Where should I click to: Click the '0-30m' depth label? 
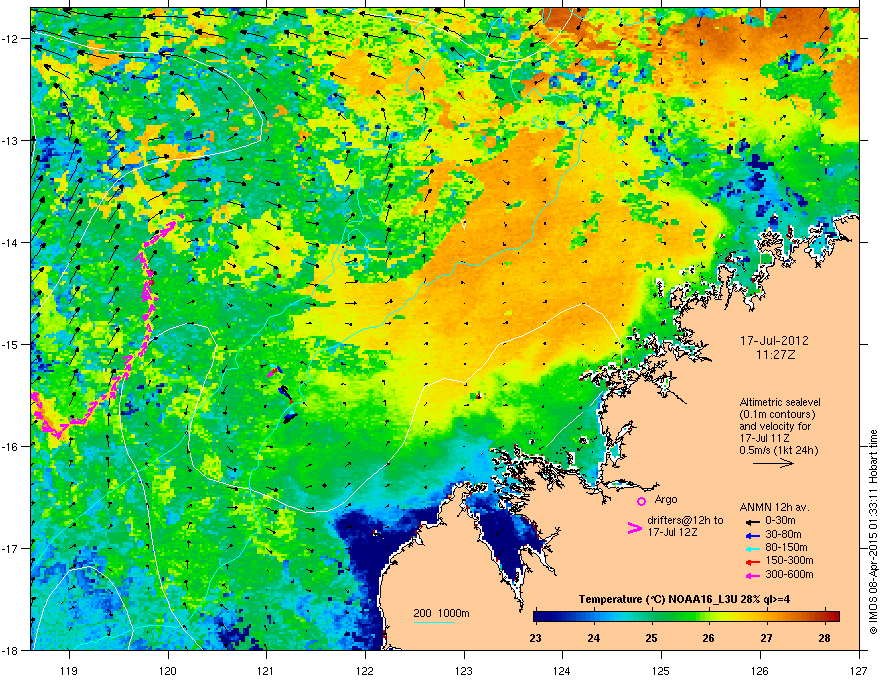[780, 521]
